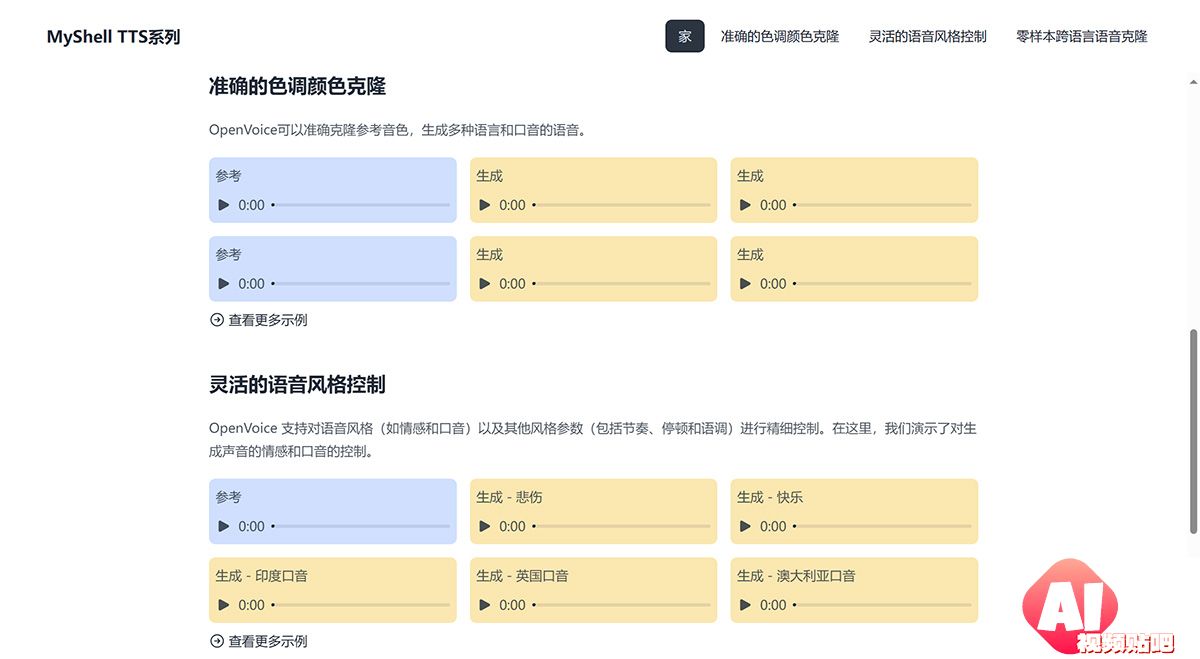Click the 生成 - 印度口音 progress slider
This screenshot has width=1200, height=659.
360,605
